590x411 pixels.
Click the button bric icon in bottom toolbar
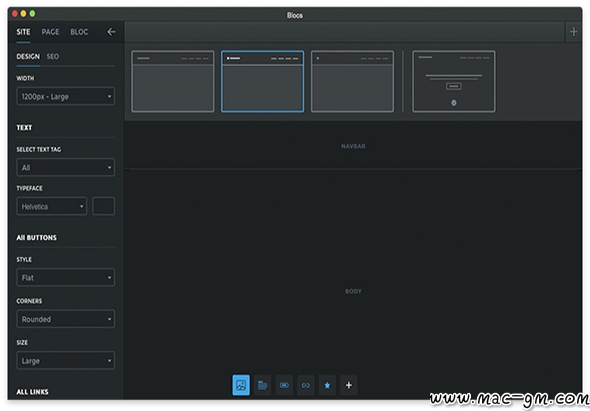point(284,385)
